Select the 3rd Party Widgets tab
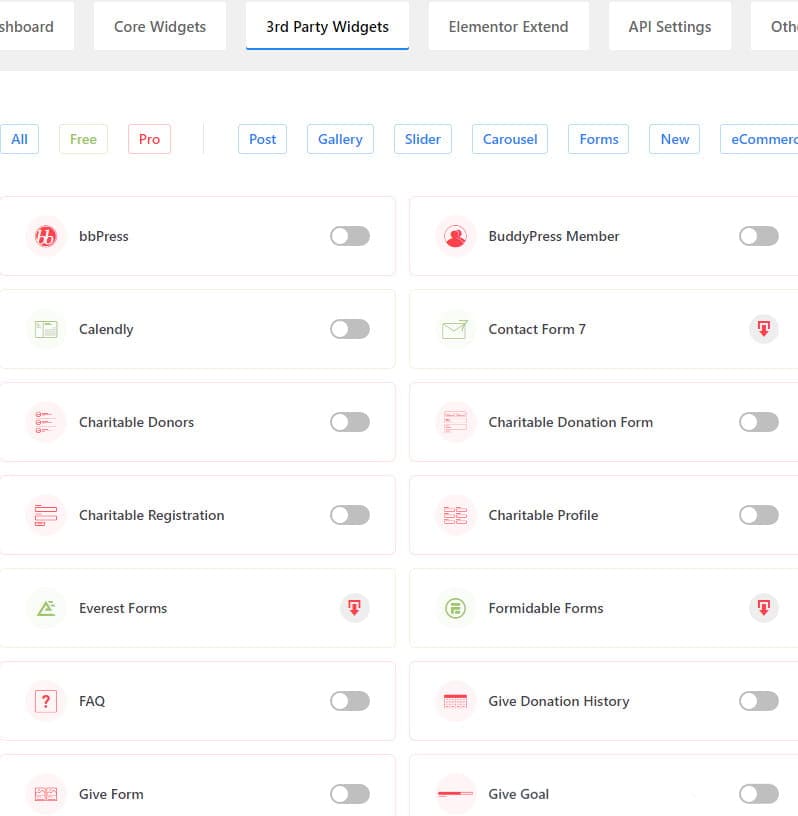 point(327,27)
